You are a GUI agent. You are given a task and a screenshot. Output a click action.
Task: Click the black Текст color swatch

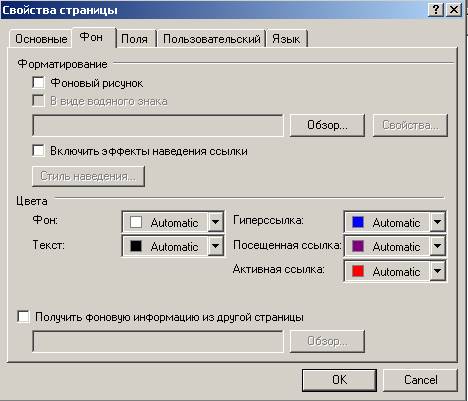point(136,246)
